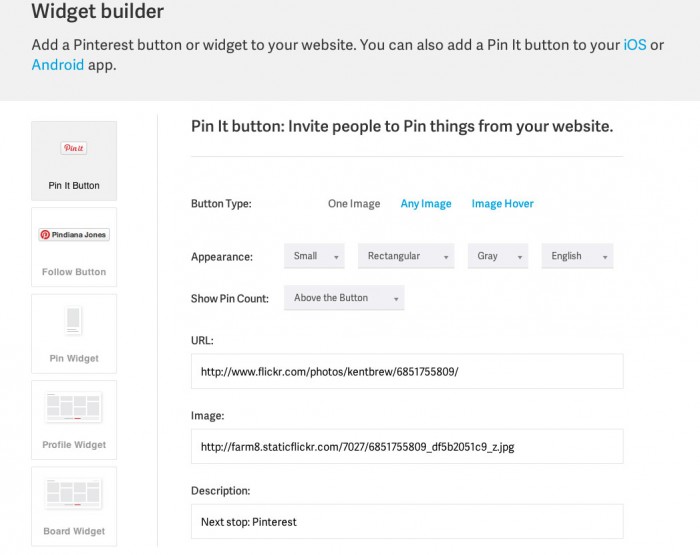
Task: Click the Profile Widget grid icon
Action: pos(74,406)
